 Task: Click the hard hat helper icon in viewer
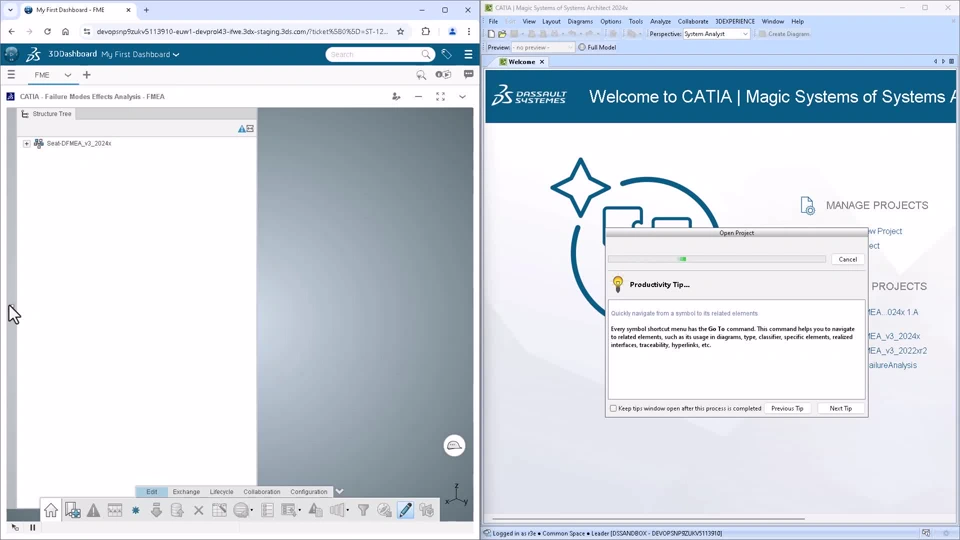tap(454, 446)
